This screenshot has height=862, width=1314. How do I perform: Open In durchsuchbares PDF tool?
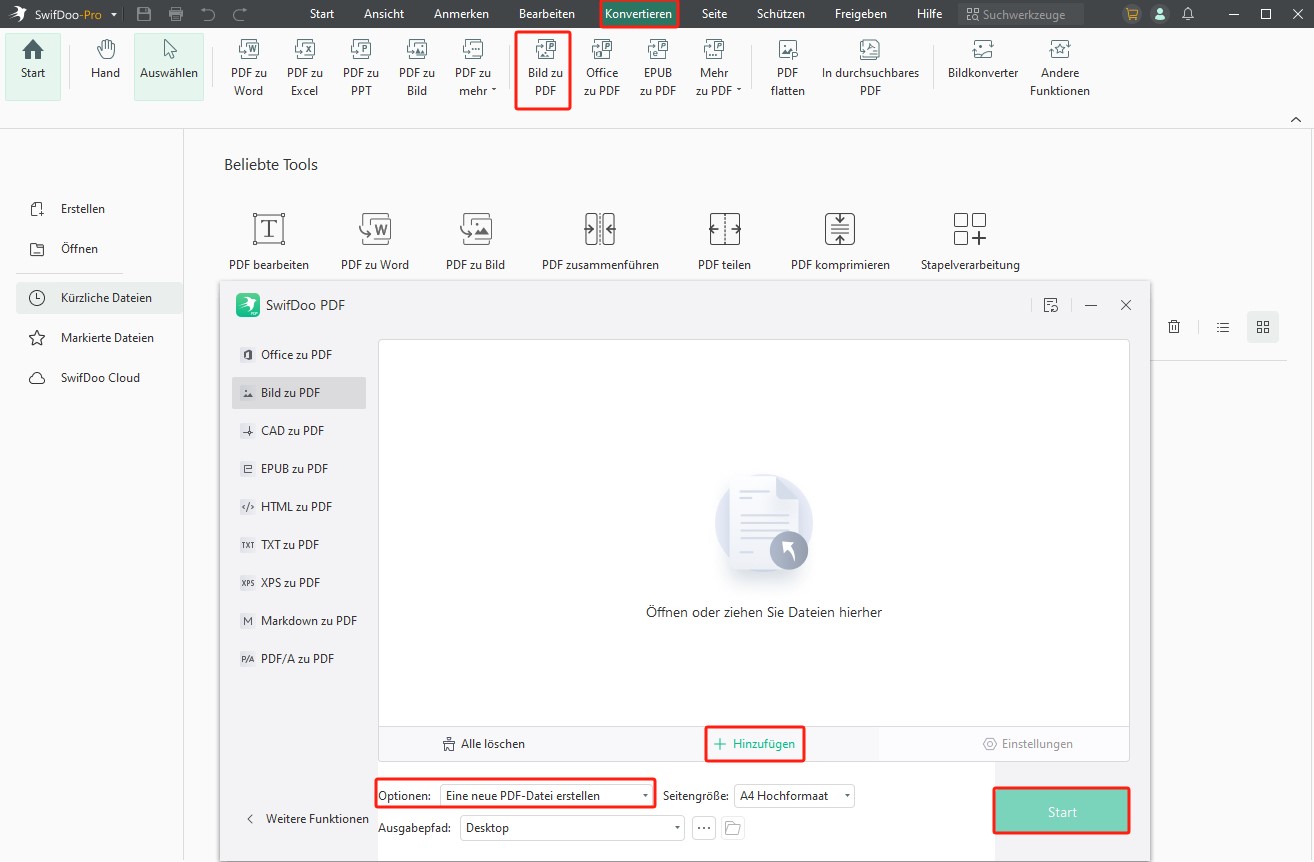click(870, 68)
